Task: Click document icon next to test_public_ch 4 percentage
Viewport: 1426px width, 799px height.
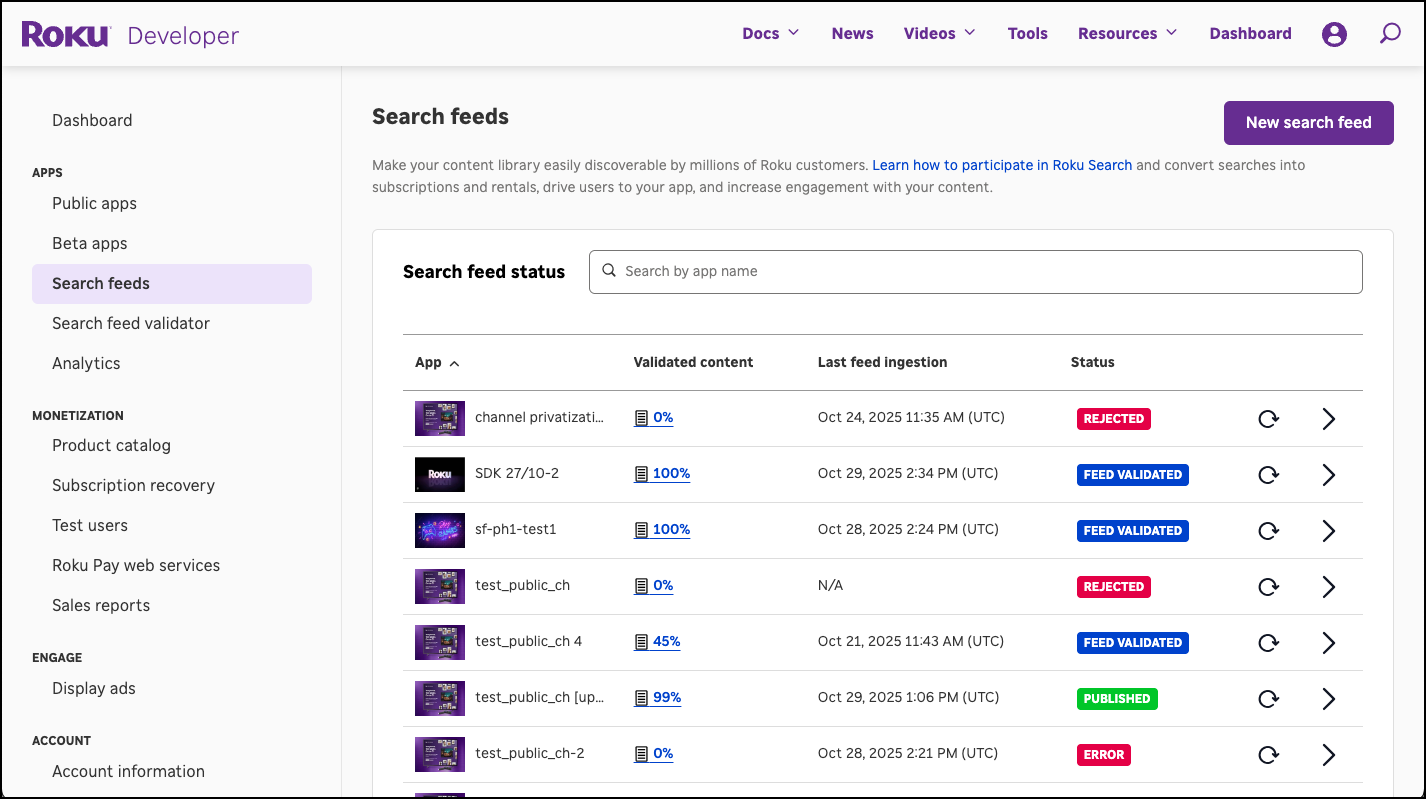Action: 641,641
